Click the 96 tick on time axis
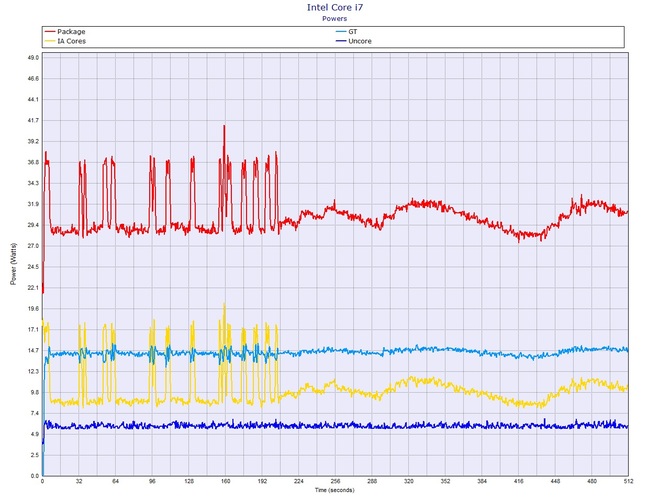 [x=153, y=481]
